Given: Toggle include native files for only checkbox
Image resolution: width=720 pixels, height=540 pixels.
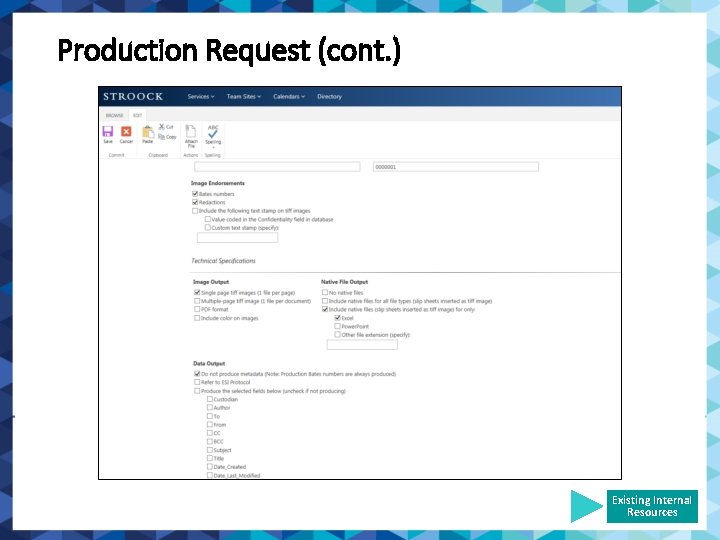Looking at the screenshot, I should [325, 309].
